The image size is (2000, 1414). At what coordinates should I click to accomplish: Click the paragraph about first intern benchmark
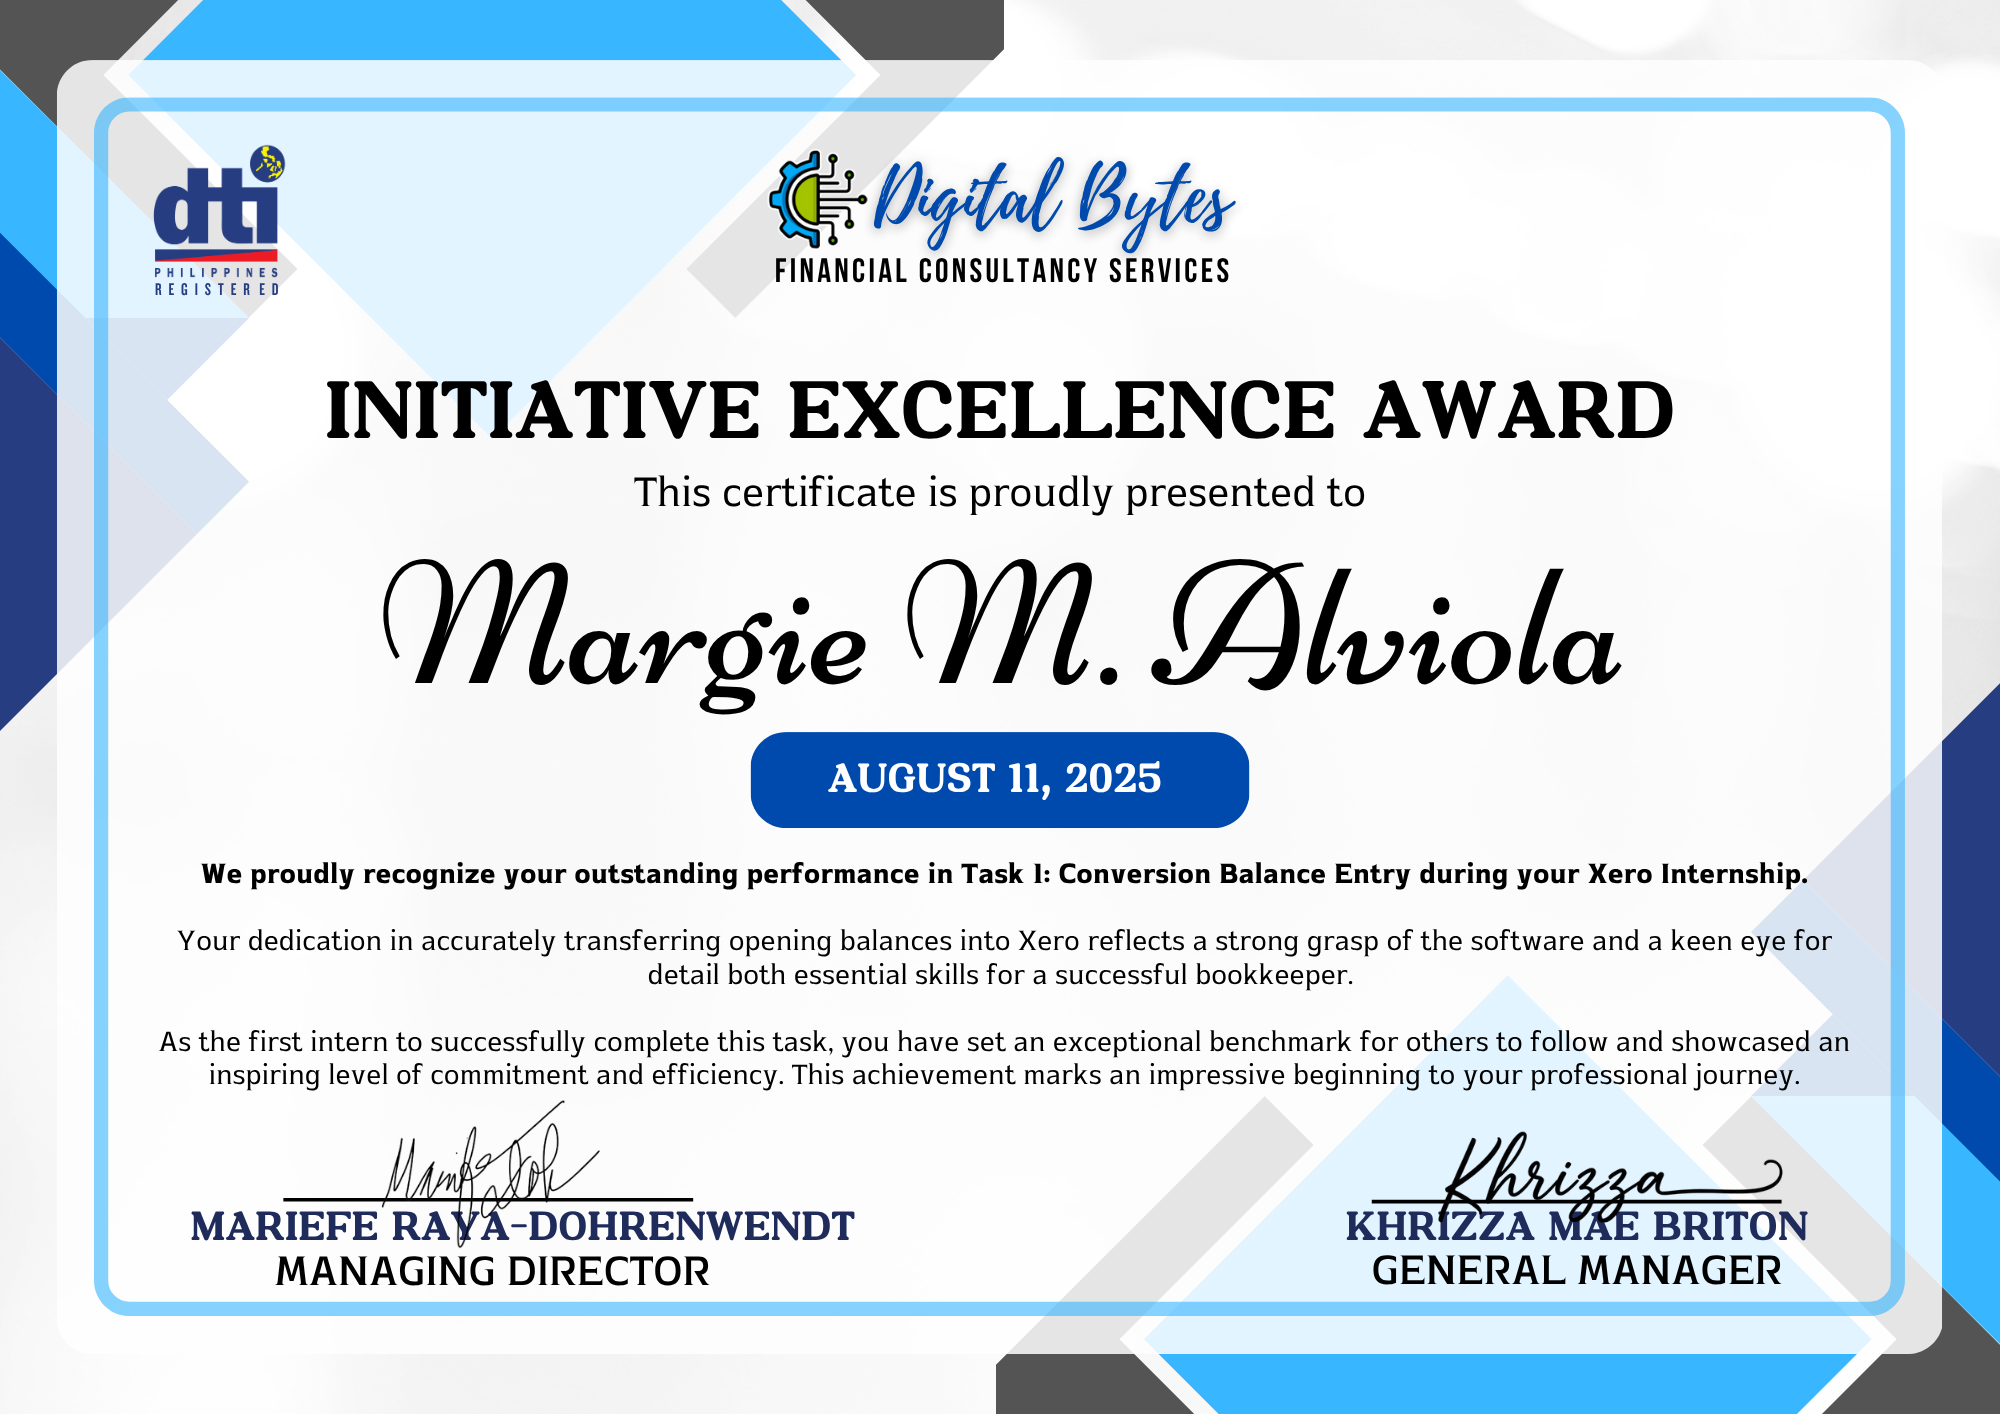(1004, 1058)
